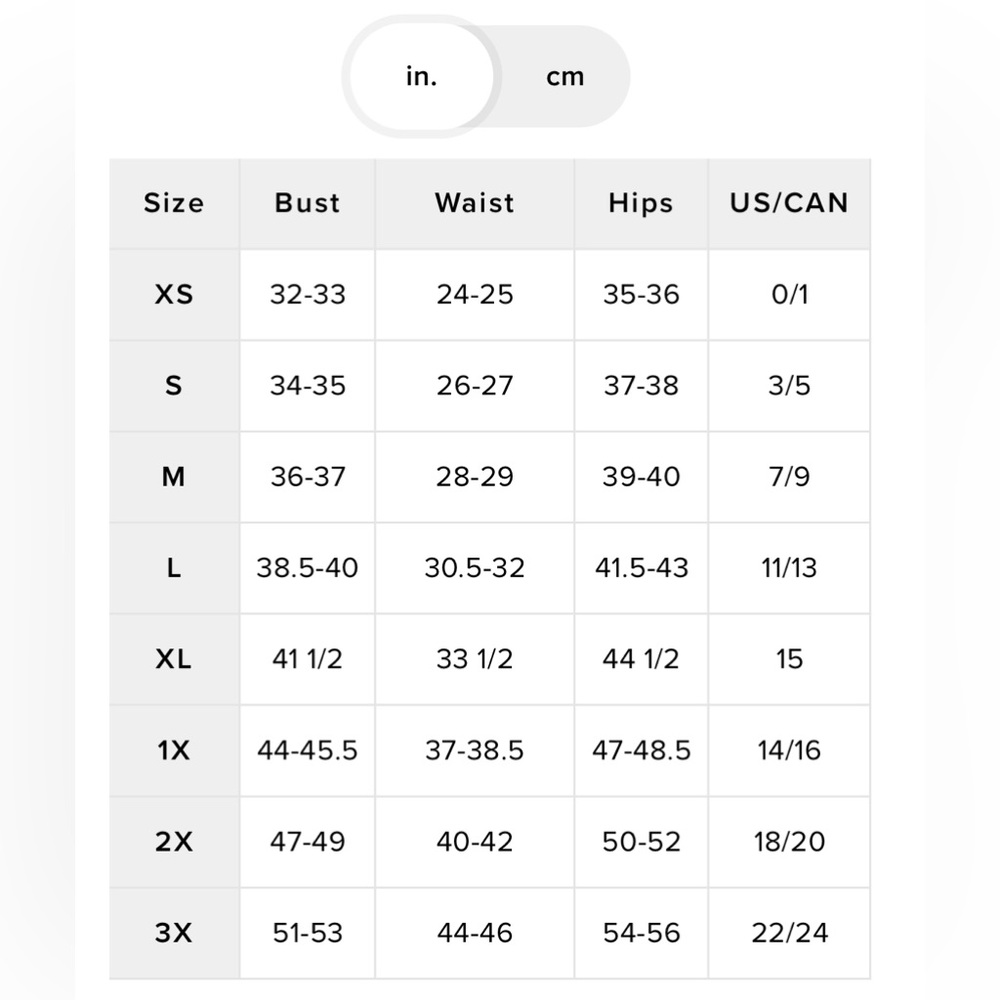The width and height of the screenshot is (1000, 1000).
Task: Select the 1X size row label
Action: (173, 750)
